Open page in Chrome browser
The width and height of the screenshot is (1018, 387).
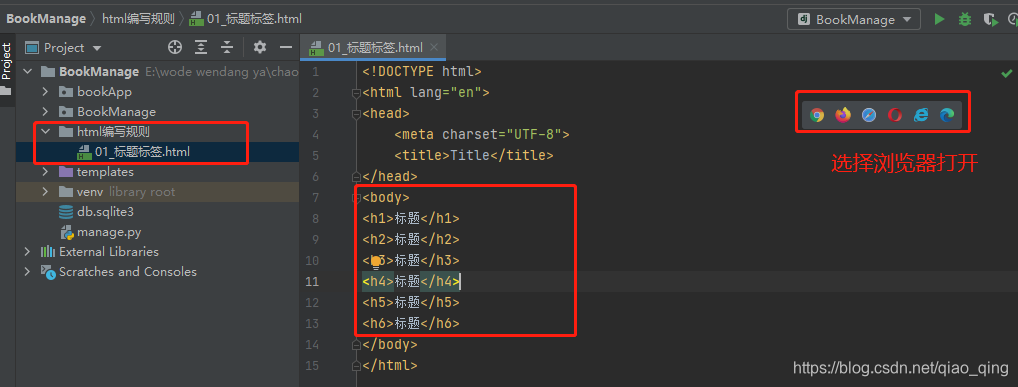pyautogui.click(x=817, y=115)
